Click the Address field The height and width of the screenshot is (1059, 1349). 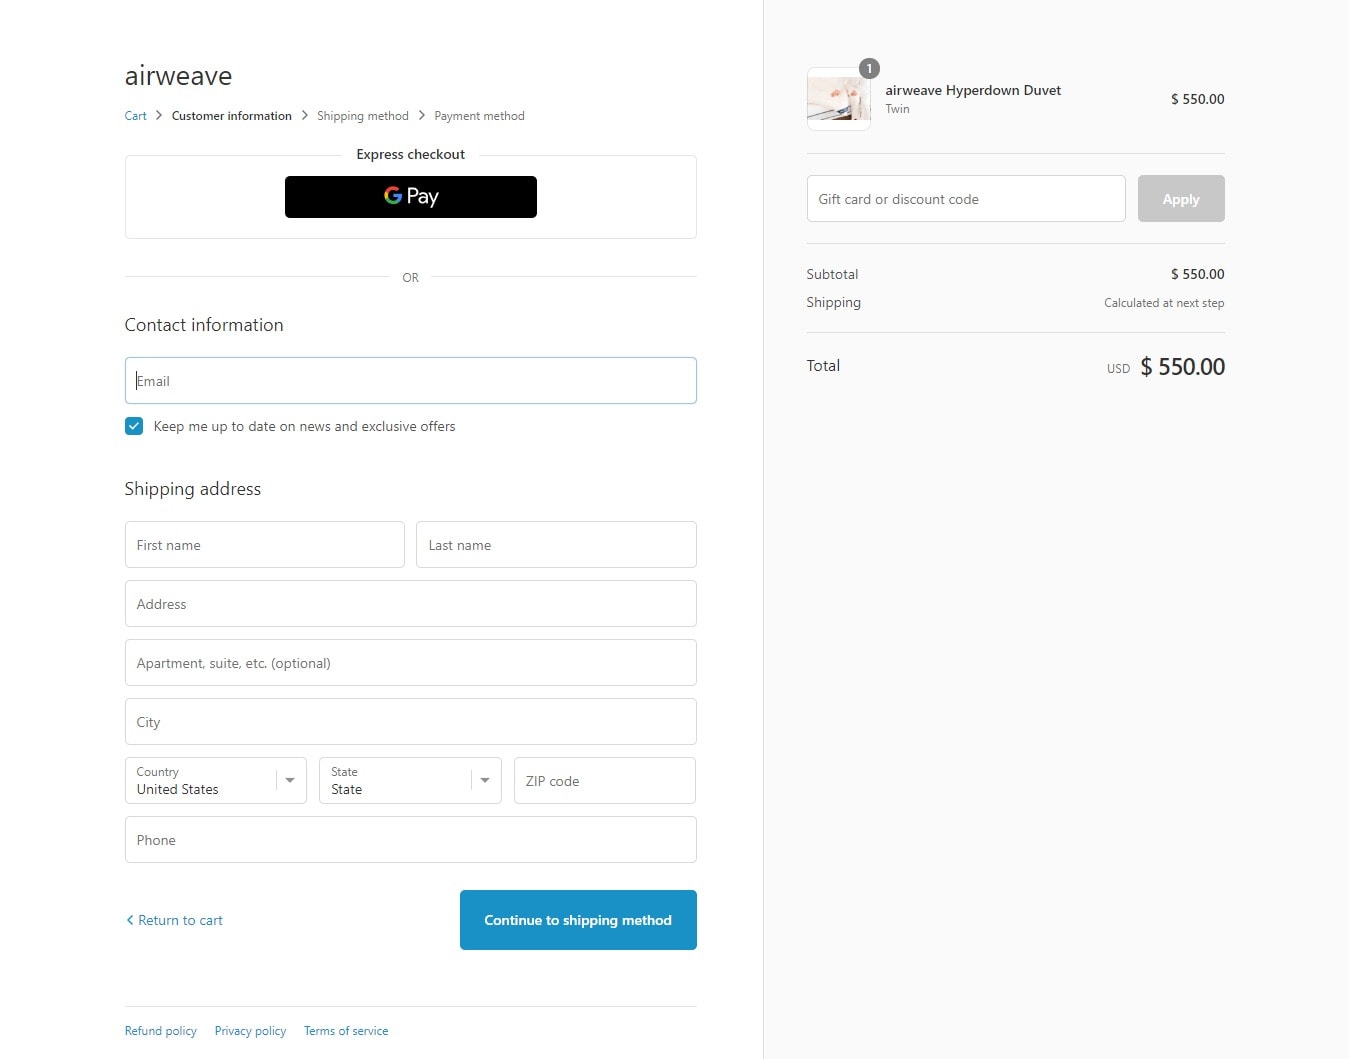point(410,604)
